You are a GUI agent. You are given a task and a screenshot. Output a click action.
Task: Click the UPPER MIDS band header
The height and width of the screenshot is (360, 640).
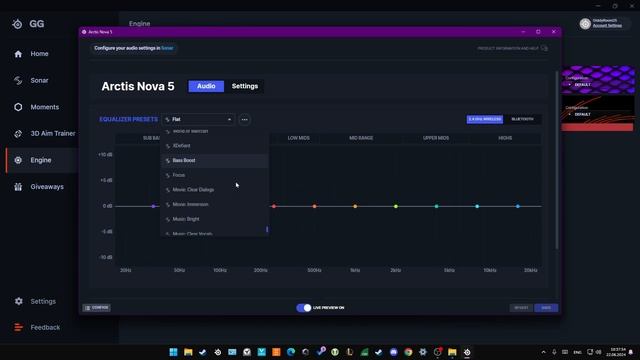pos(436,138)
